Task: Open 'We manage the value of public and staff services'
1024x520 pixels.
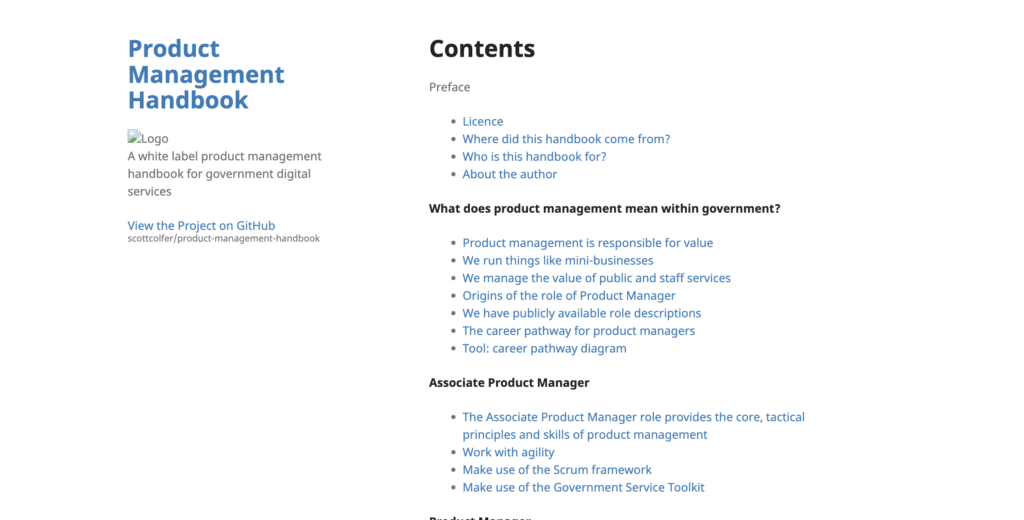Action: (x=596, y=278)
